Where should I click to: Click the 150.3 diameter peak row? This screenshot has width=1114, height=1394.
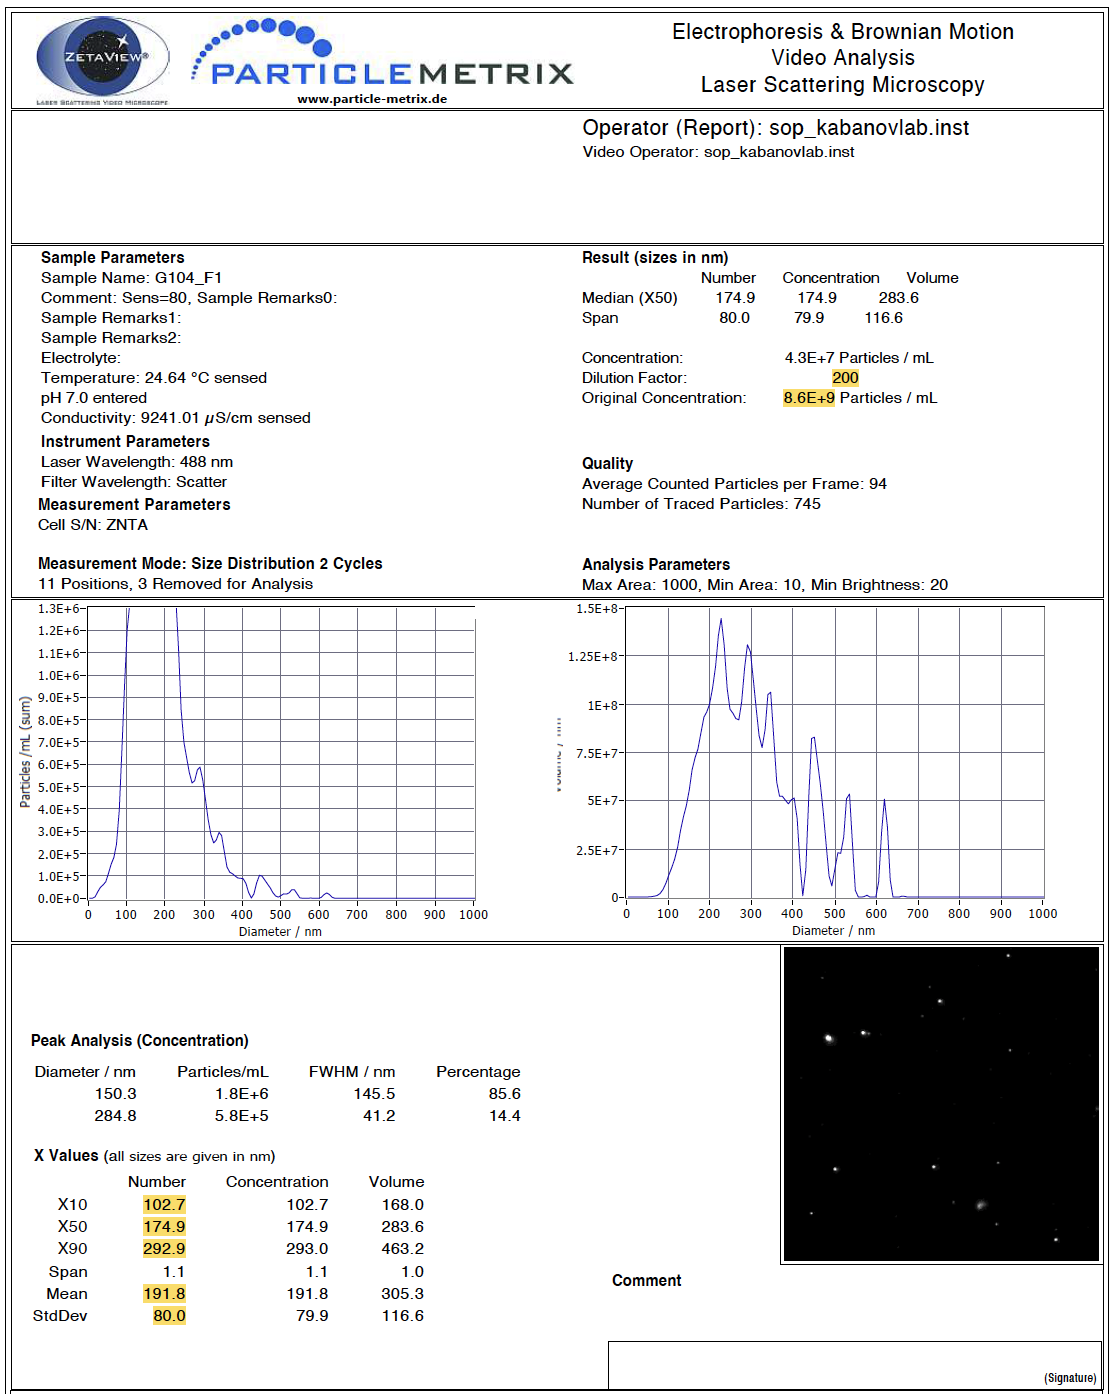click(116, 1094)
